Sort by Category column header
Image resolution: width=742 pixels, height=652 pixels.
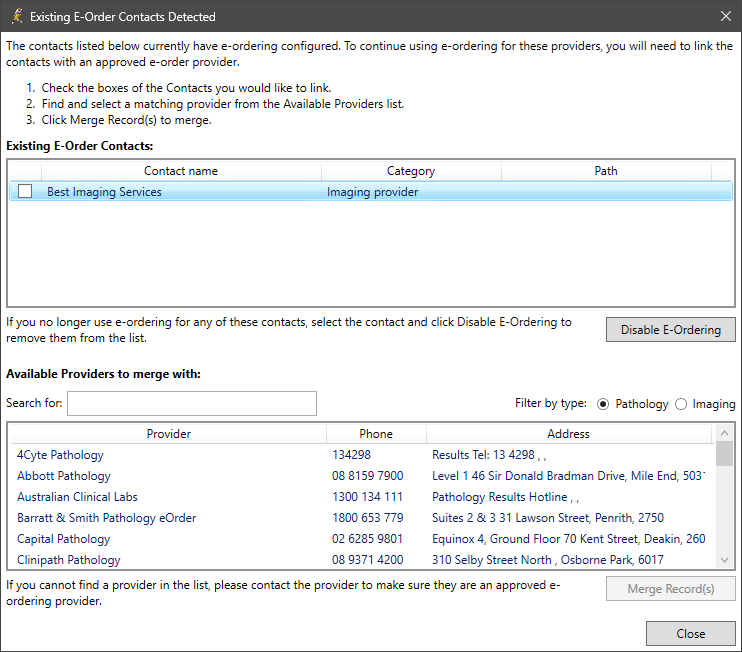(411, 171)
